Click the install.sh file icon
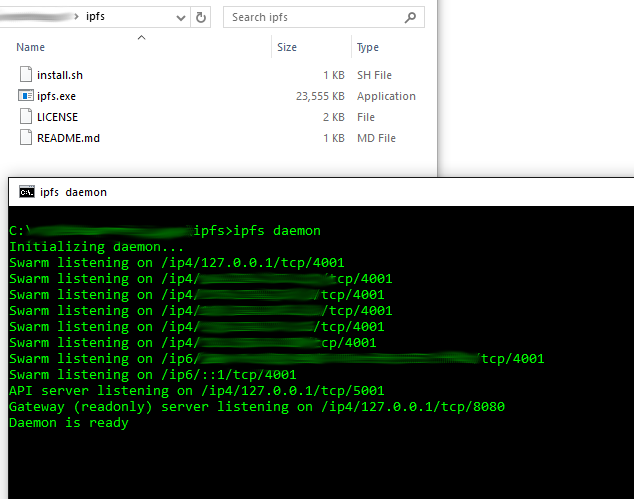This screenshot has height=499, width=634. coord(26,74)
